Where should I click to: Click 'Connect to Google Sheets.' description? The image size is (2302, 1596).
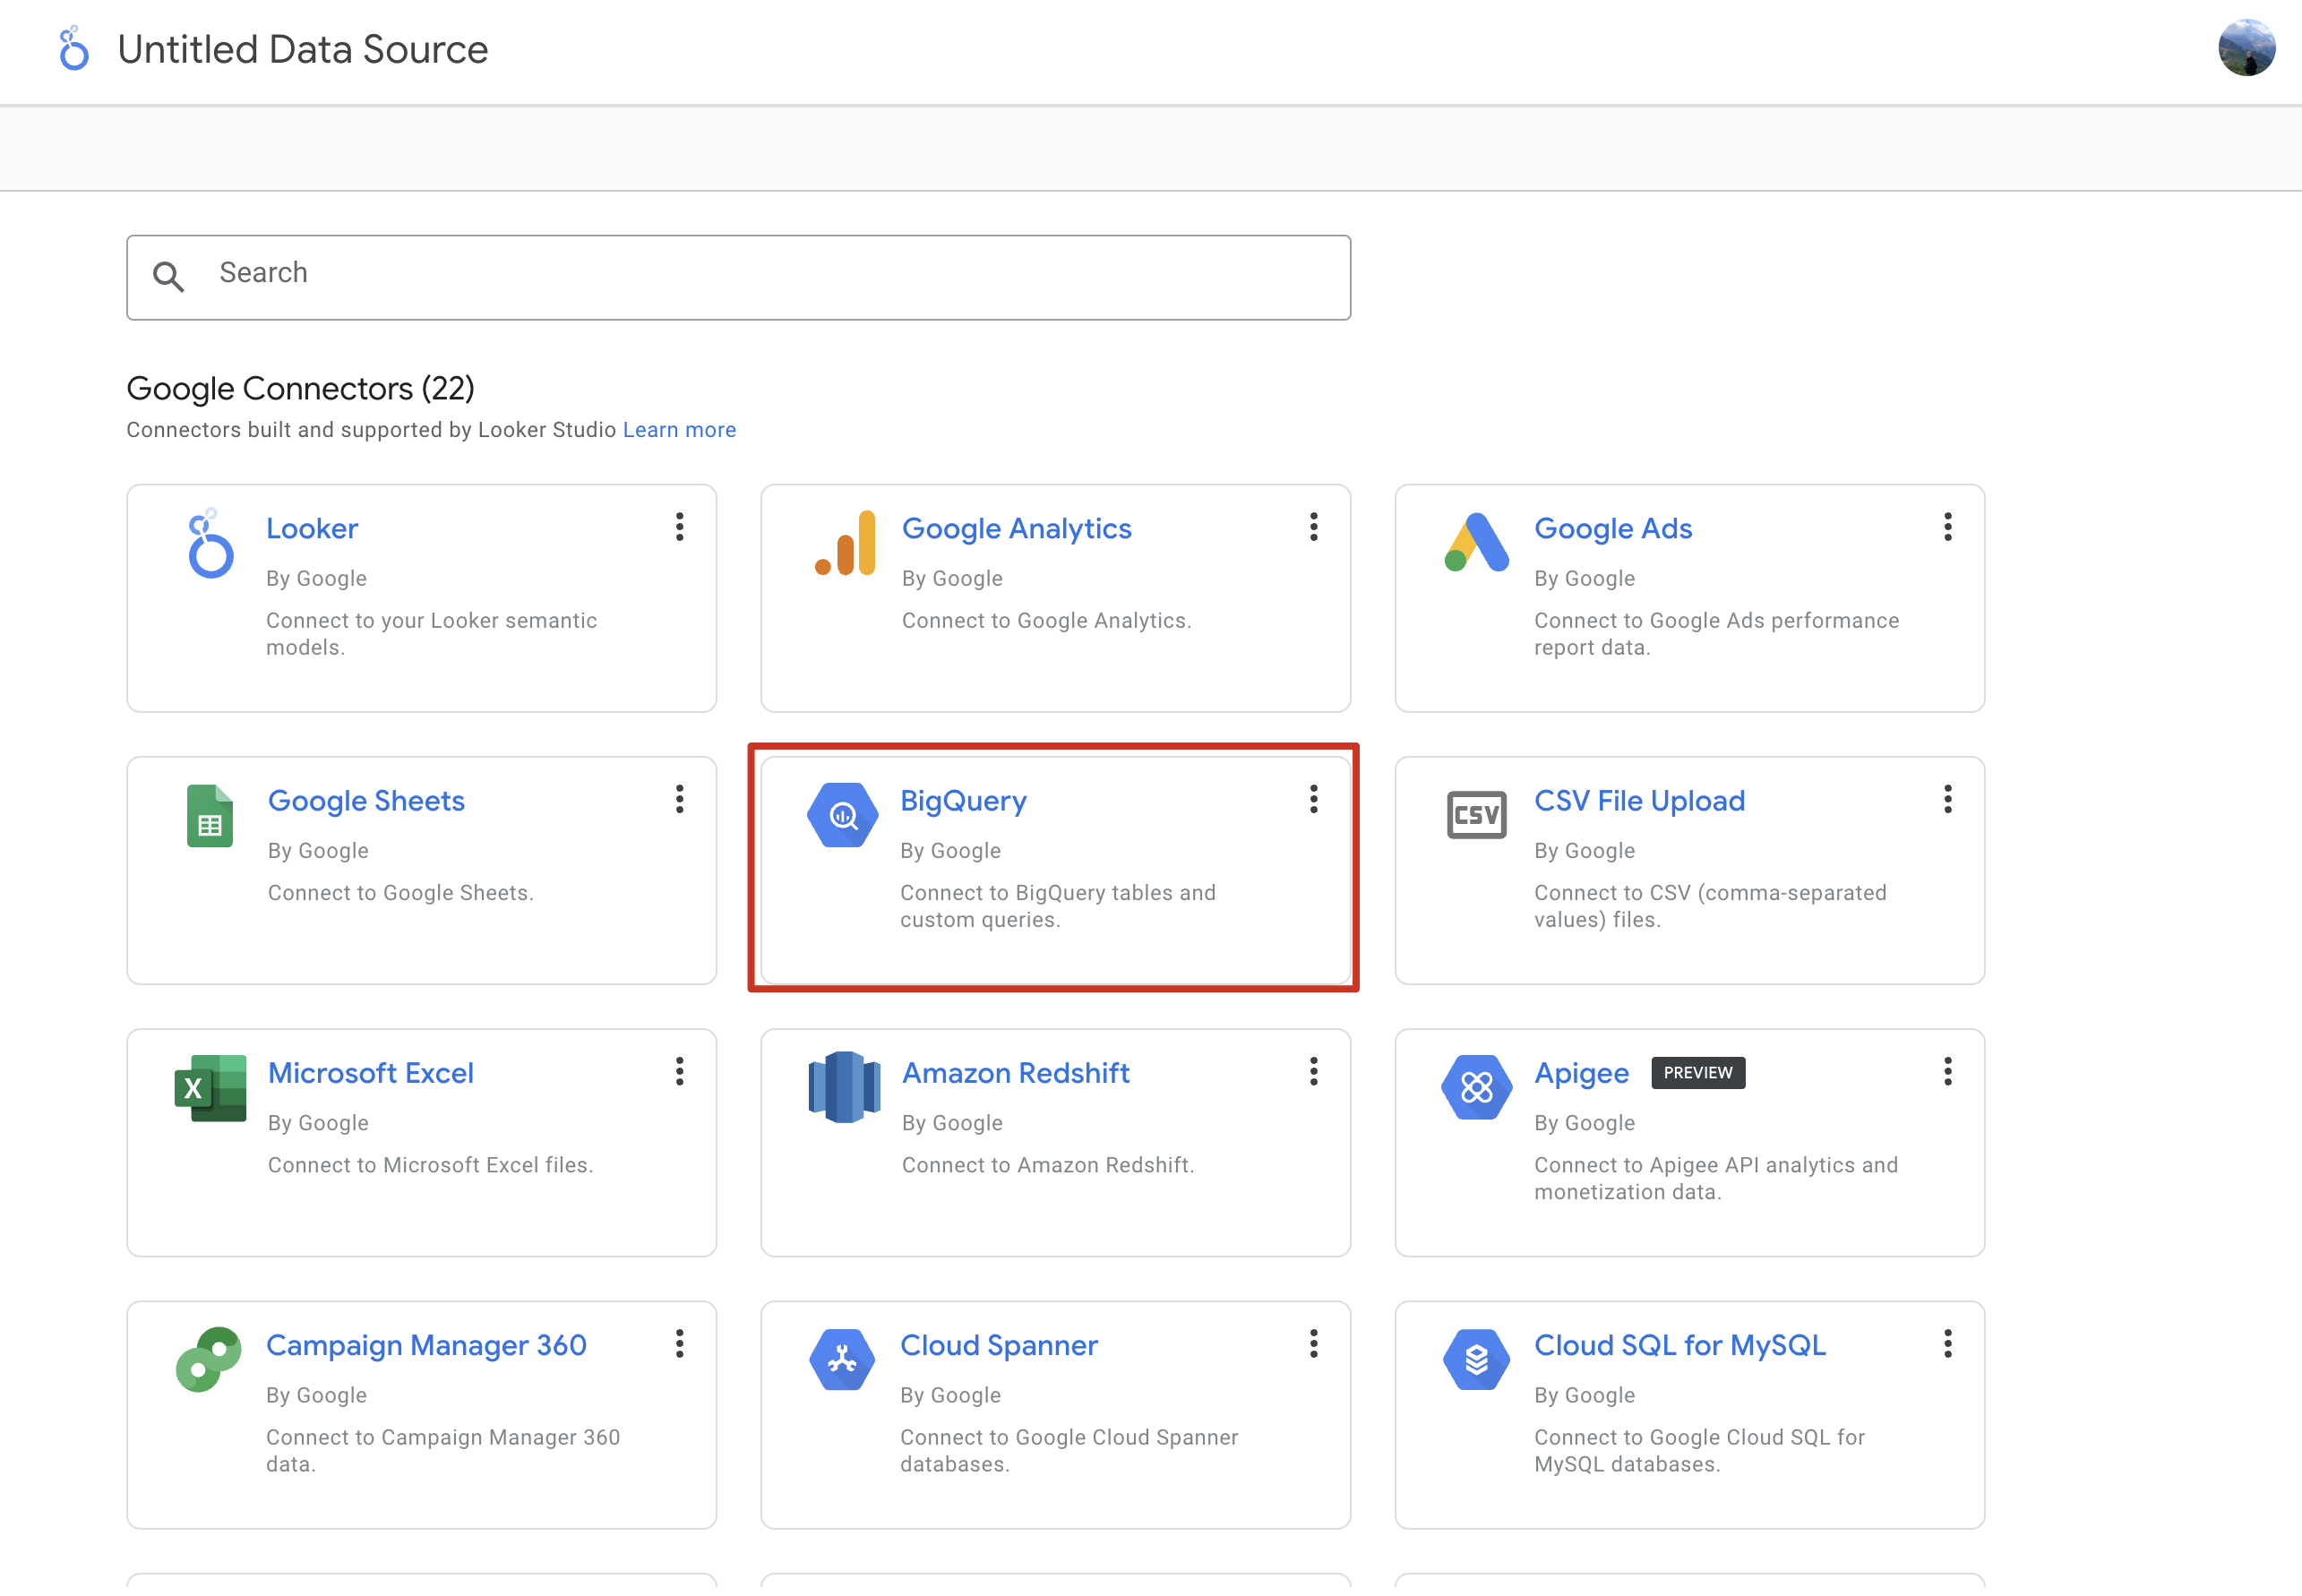click(x=400, y=893)
